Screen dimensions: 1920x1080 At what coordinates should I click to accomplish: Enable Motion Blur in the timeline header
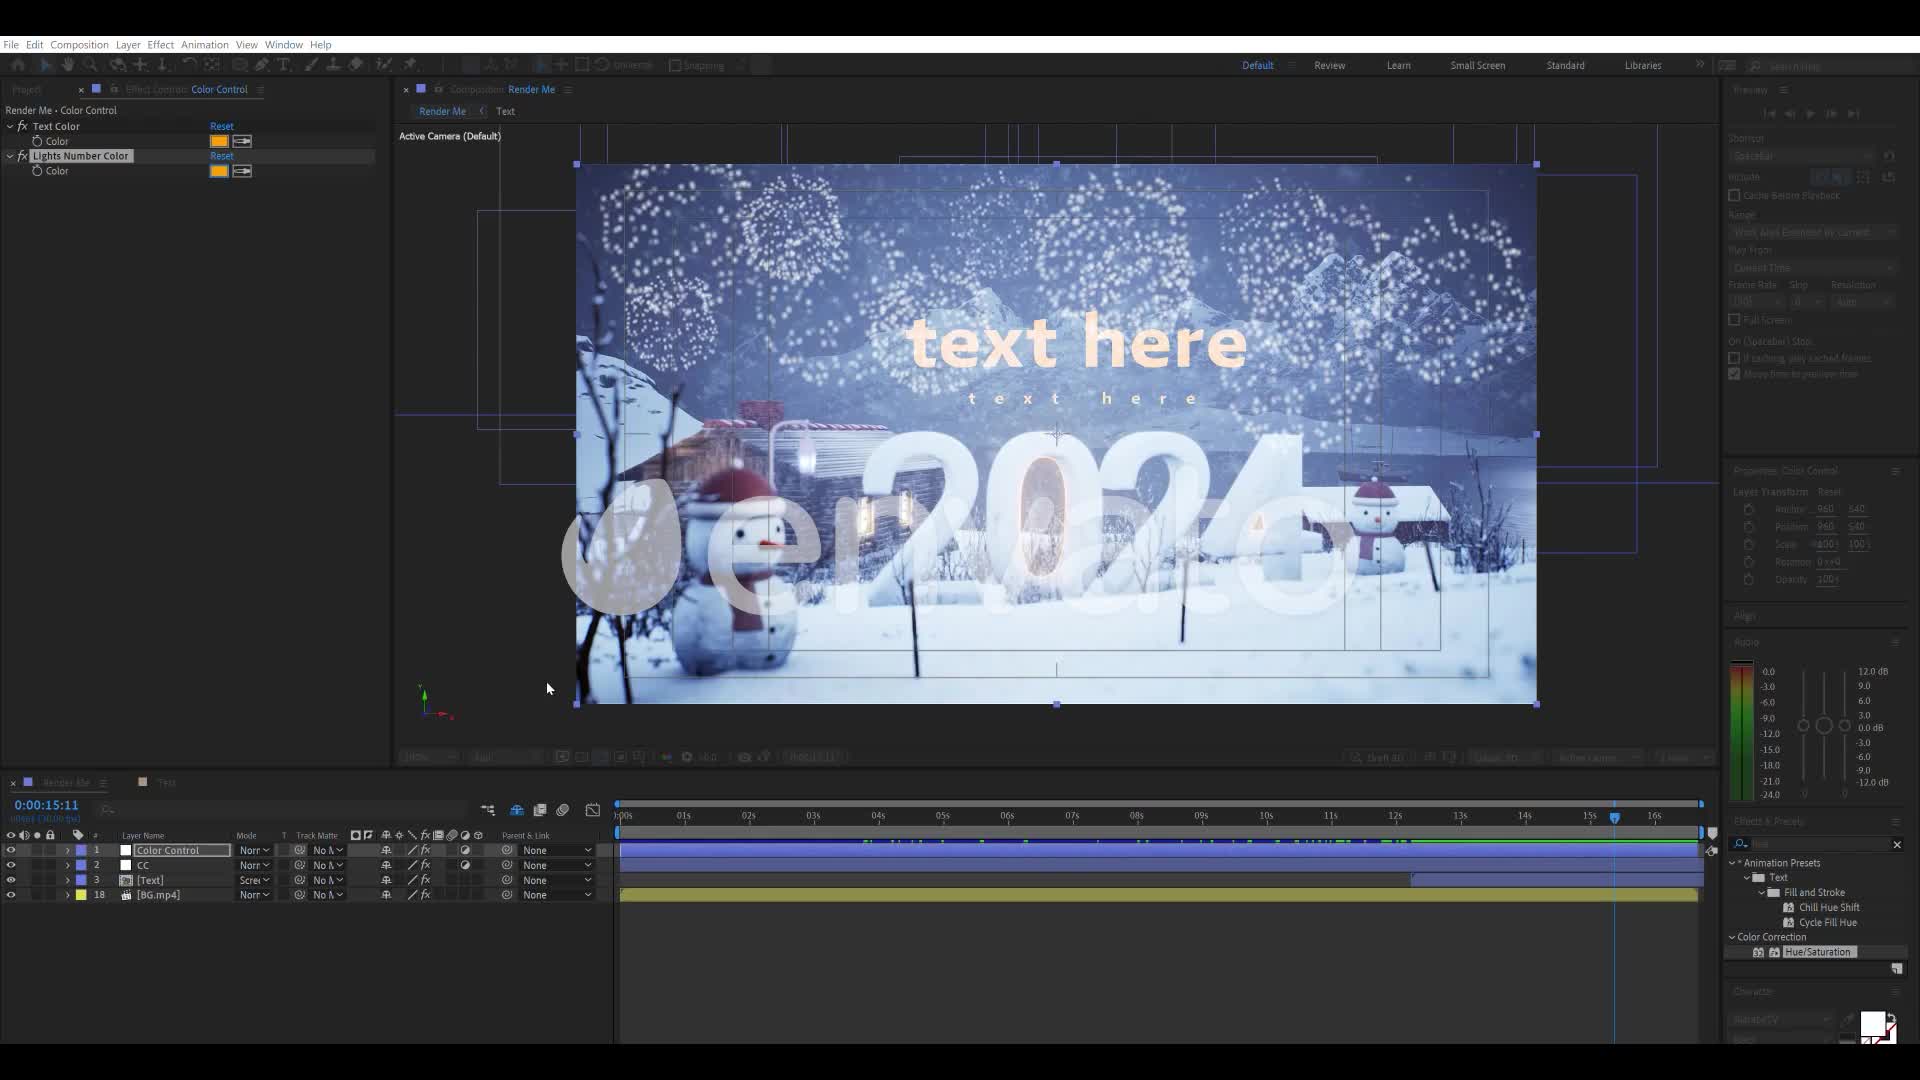[x=563, y=810]
